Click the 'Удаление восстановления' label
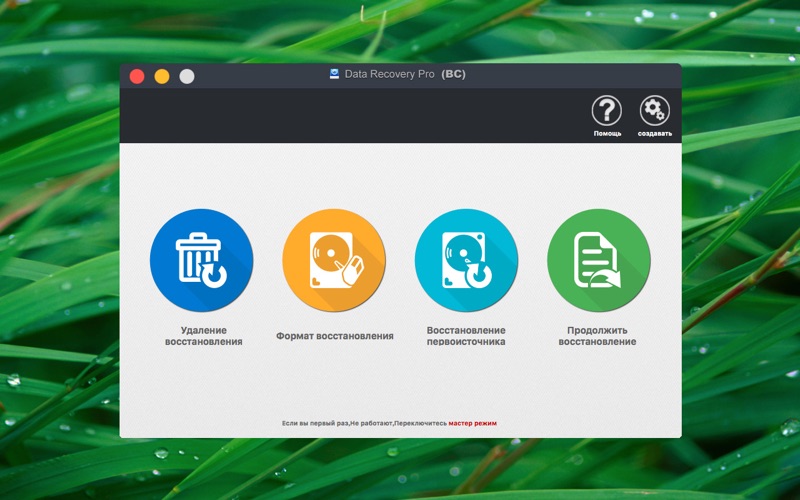Viewport: 800px width, 500px height. pyautogui.click(x=204, y=336)
